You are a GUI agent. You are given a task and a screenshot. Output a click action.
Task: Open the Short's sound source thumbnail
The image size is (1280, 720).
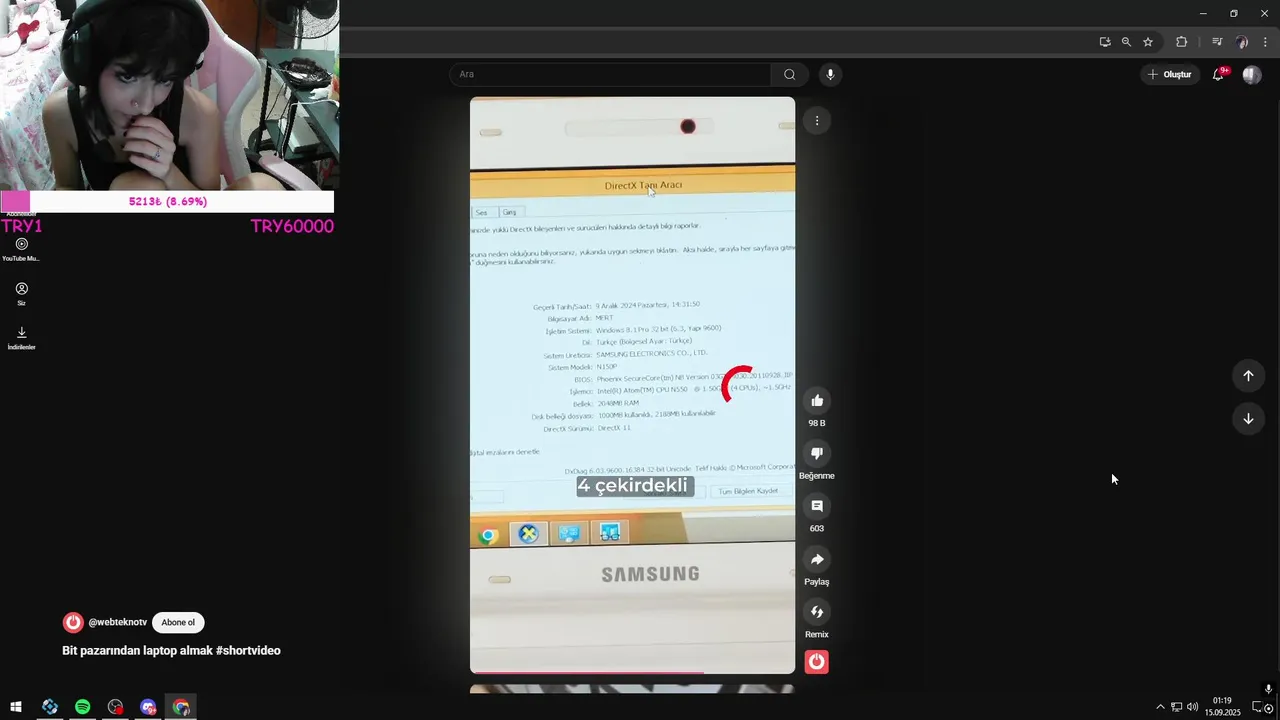(x=817, y=662)
